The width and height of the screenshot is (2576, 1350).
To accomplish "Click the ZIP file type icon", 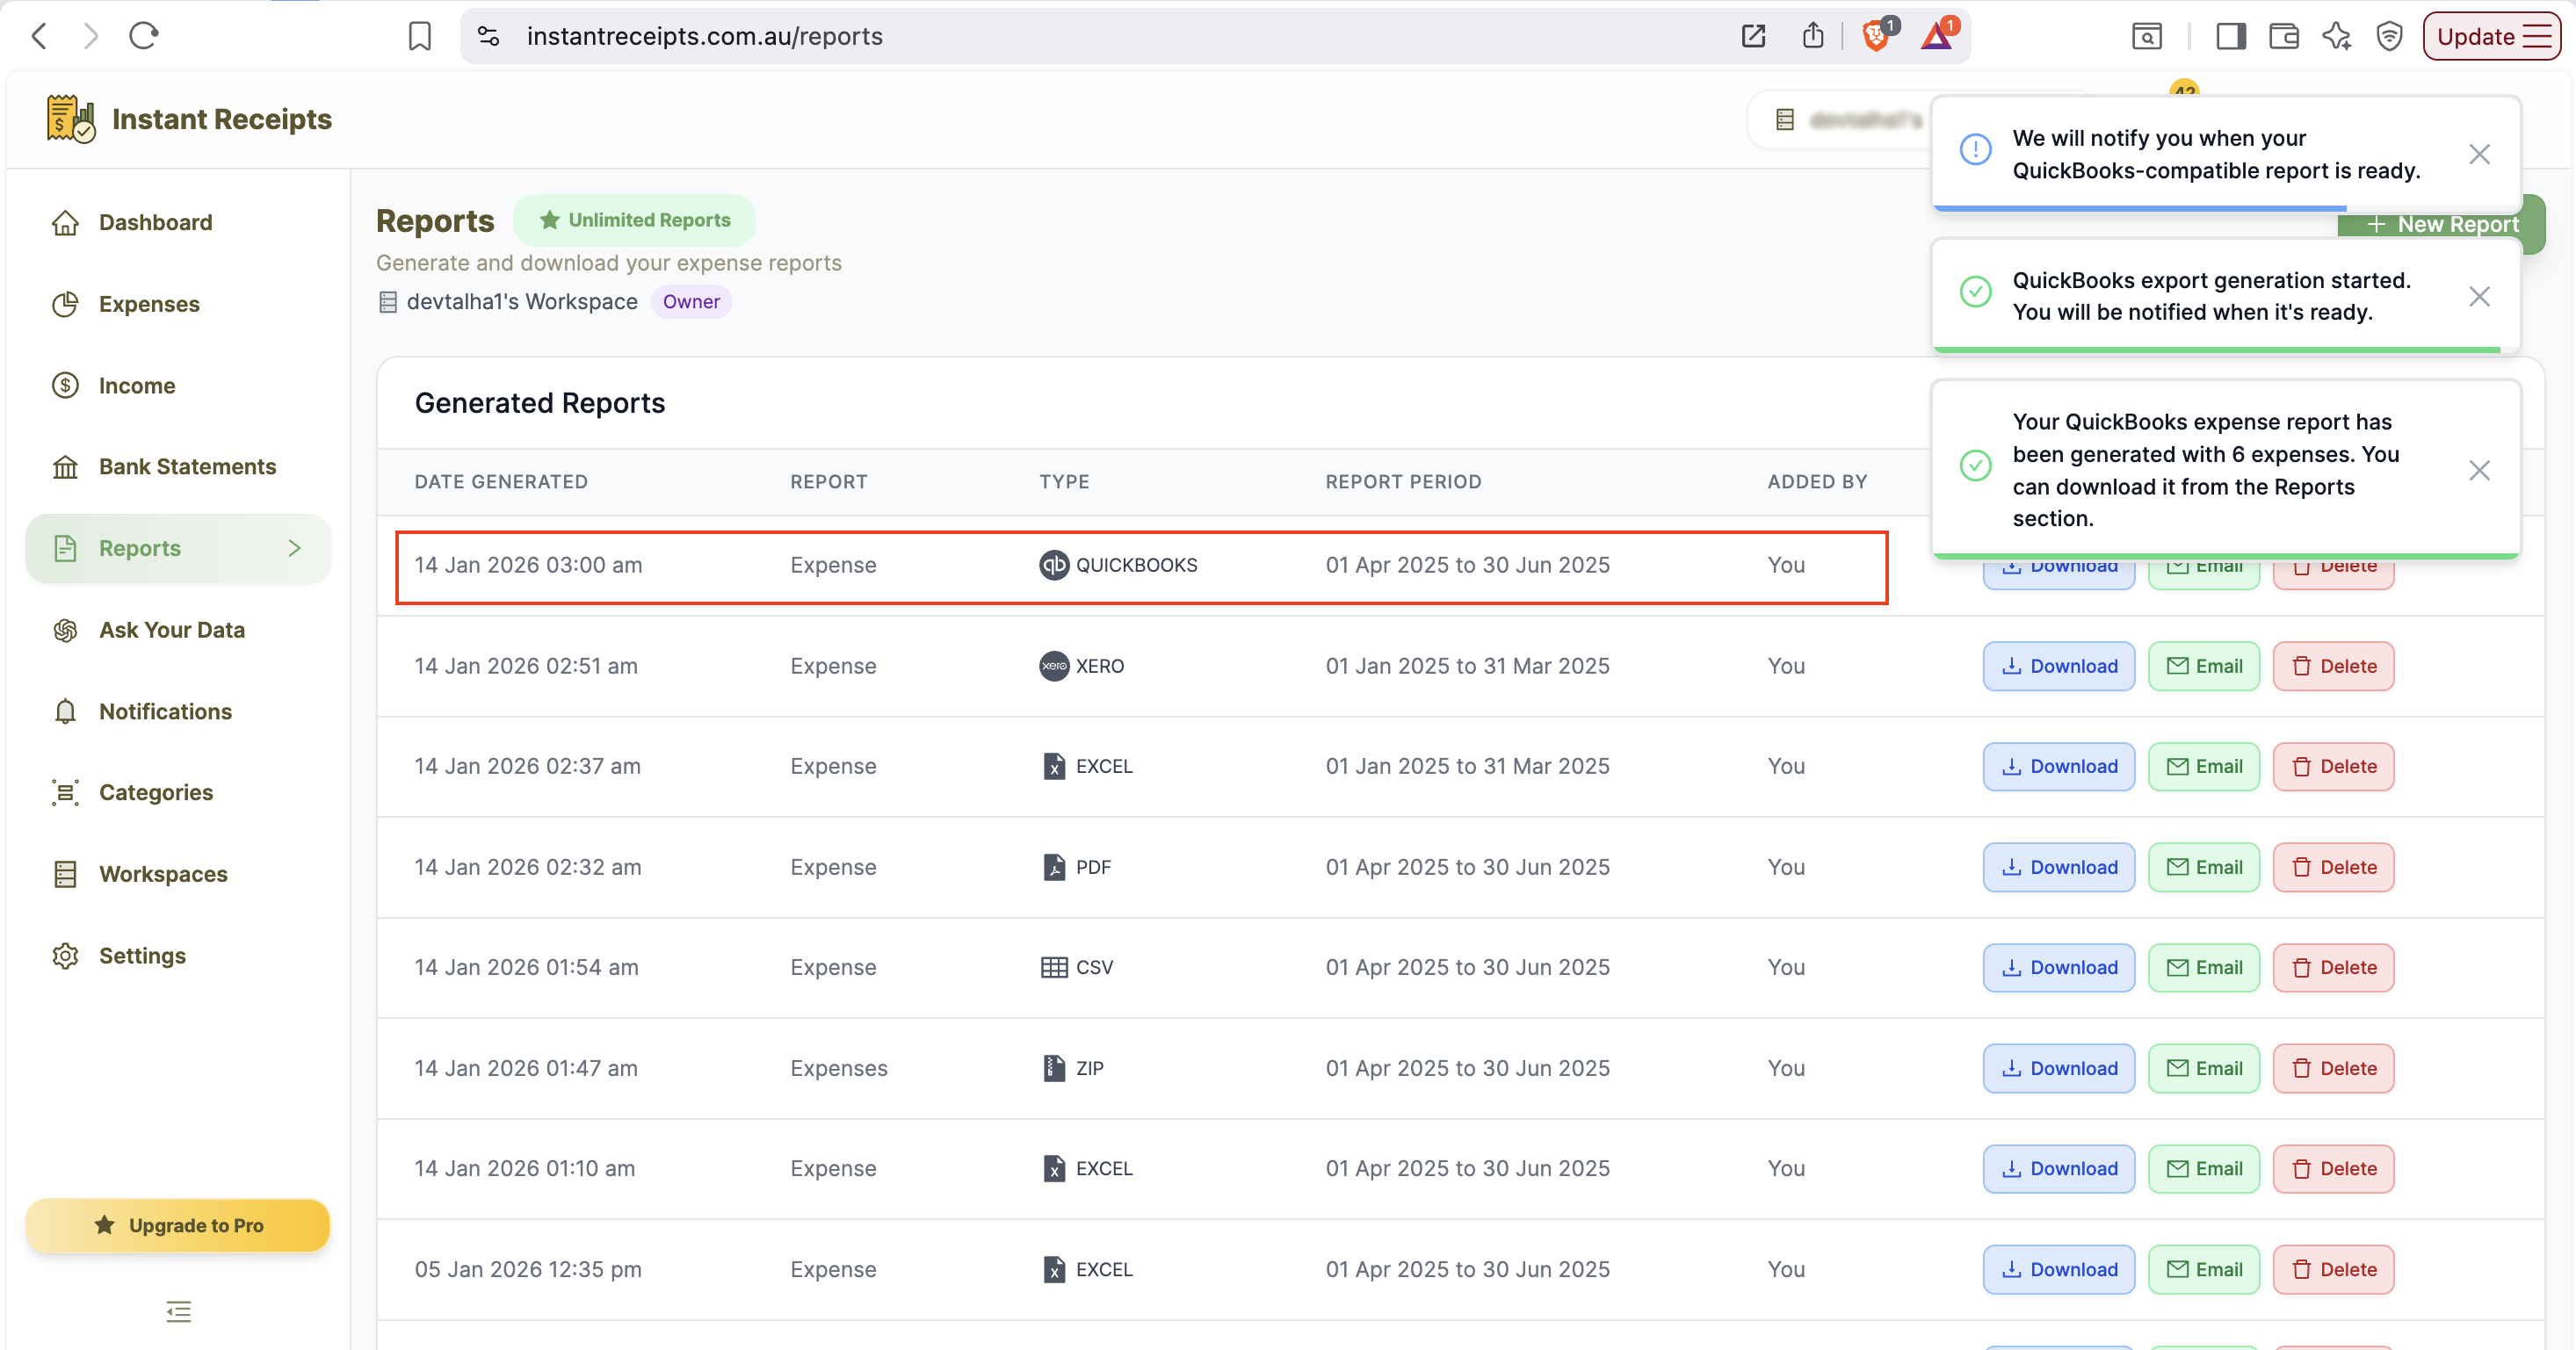I will click(1054, 1068).
